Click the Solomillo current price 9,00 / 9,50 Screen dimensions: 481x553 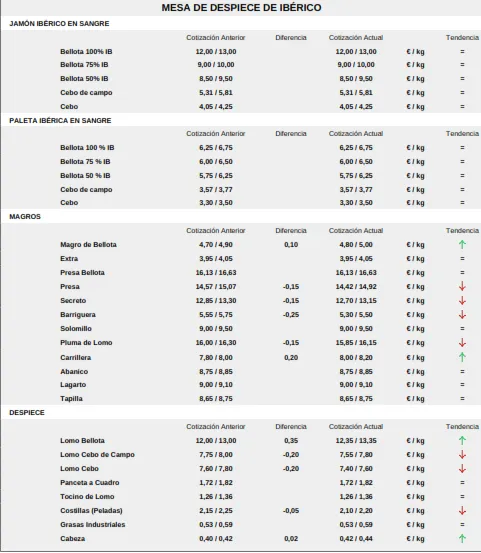(356, 329)
